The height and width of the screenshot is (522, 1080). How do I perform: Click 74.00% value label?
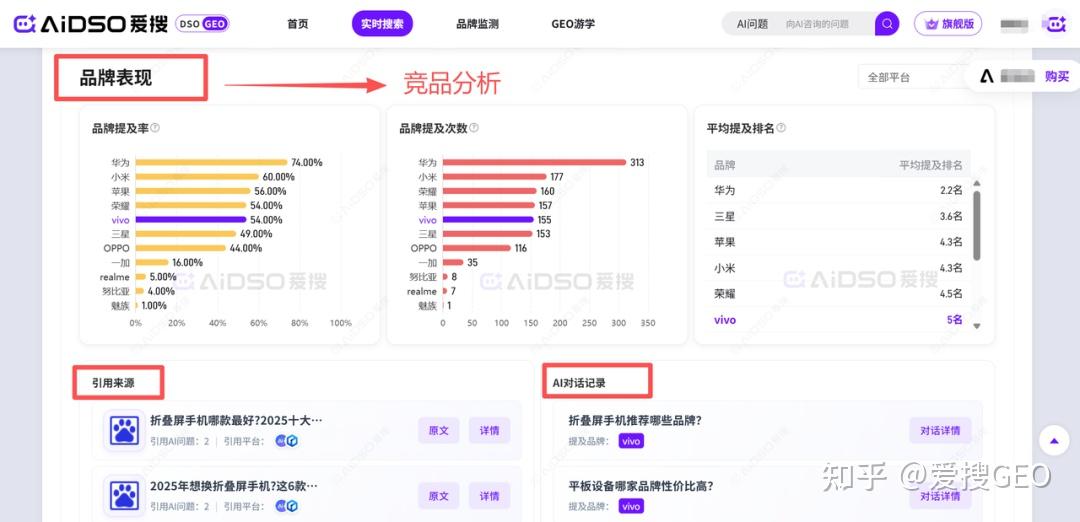[x=307, y=163]
